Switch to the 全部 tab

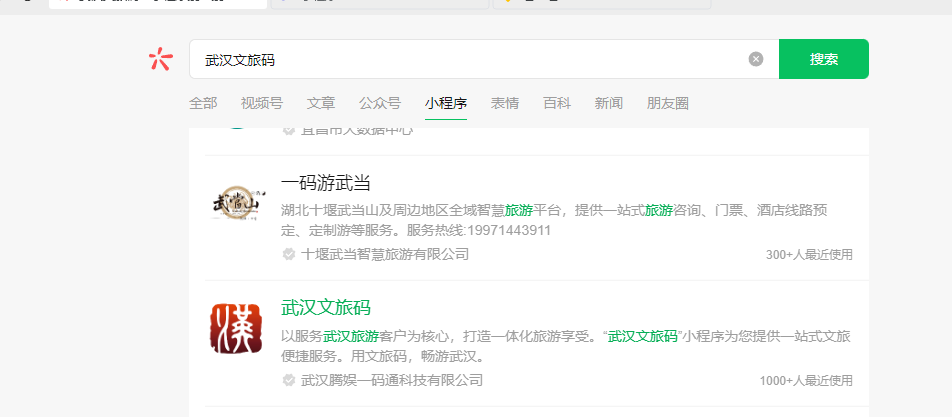(203, 103)
